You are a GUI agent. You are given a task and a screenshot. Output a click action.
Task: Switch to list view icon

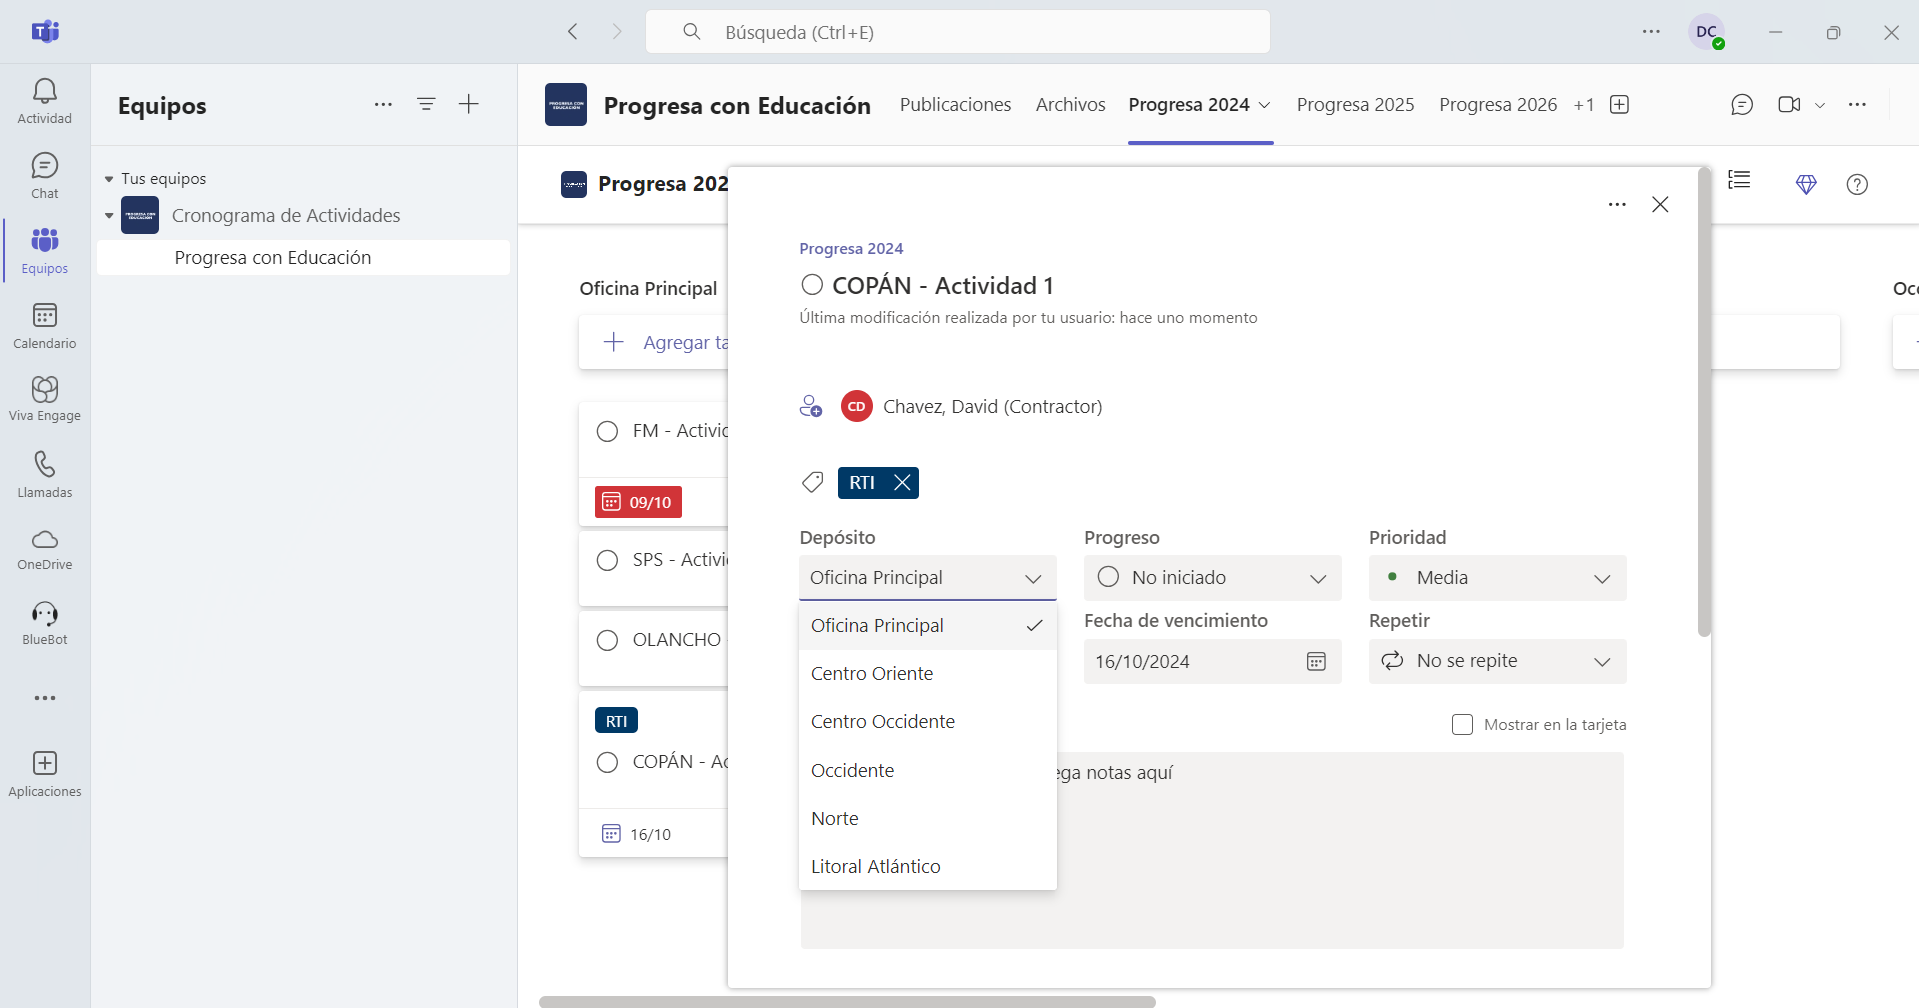(1740, 180)
